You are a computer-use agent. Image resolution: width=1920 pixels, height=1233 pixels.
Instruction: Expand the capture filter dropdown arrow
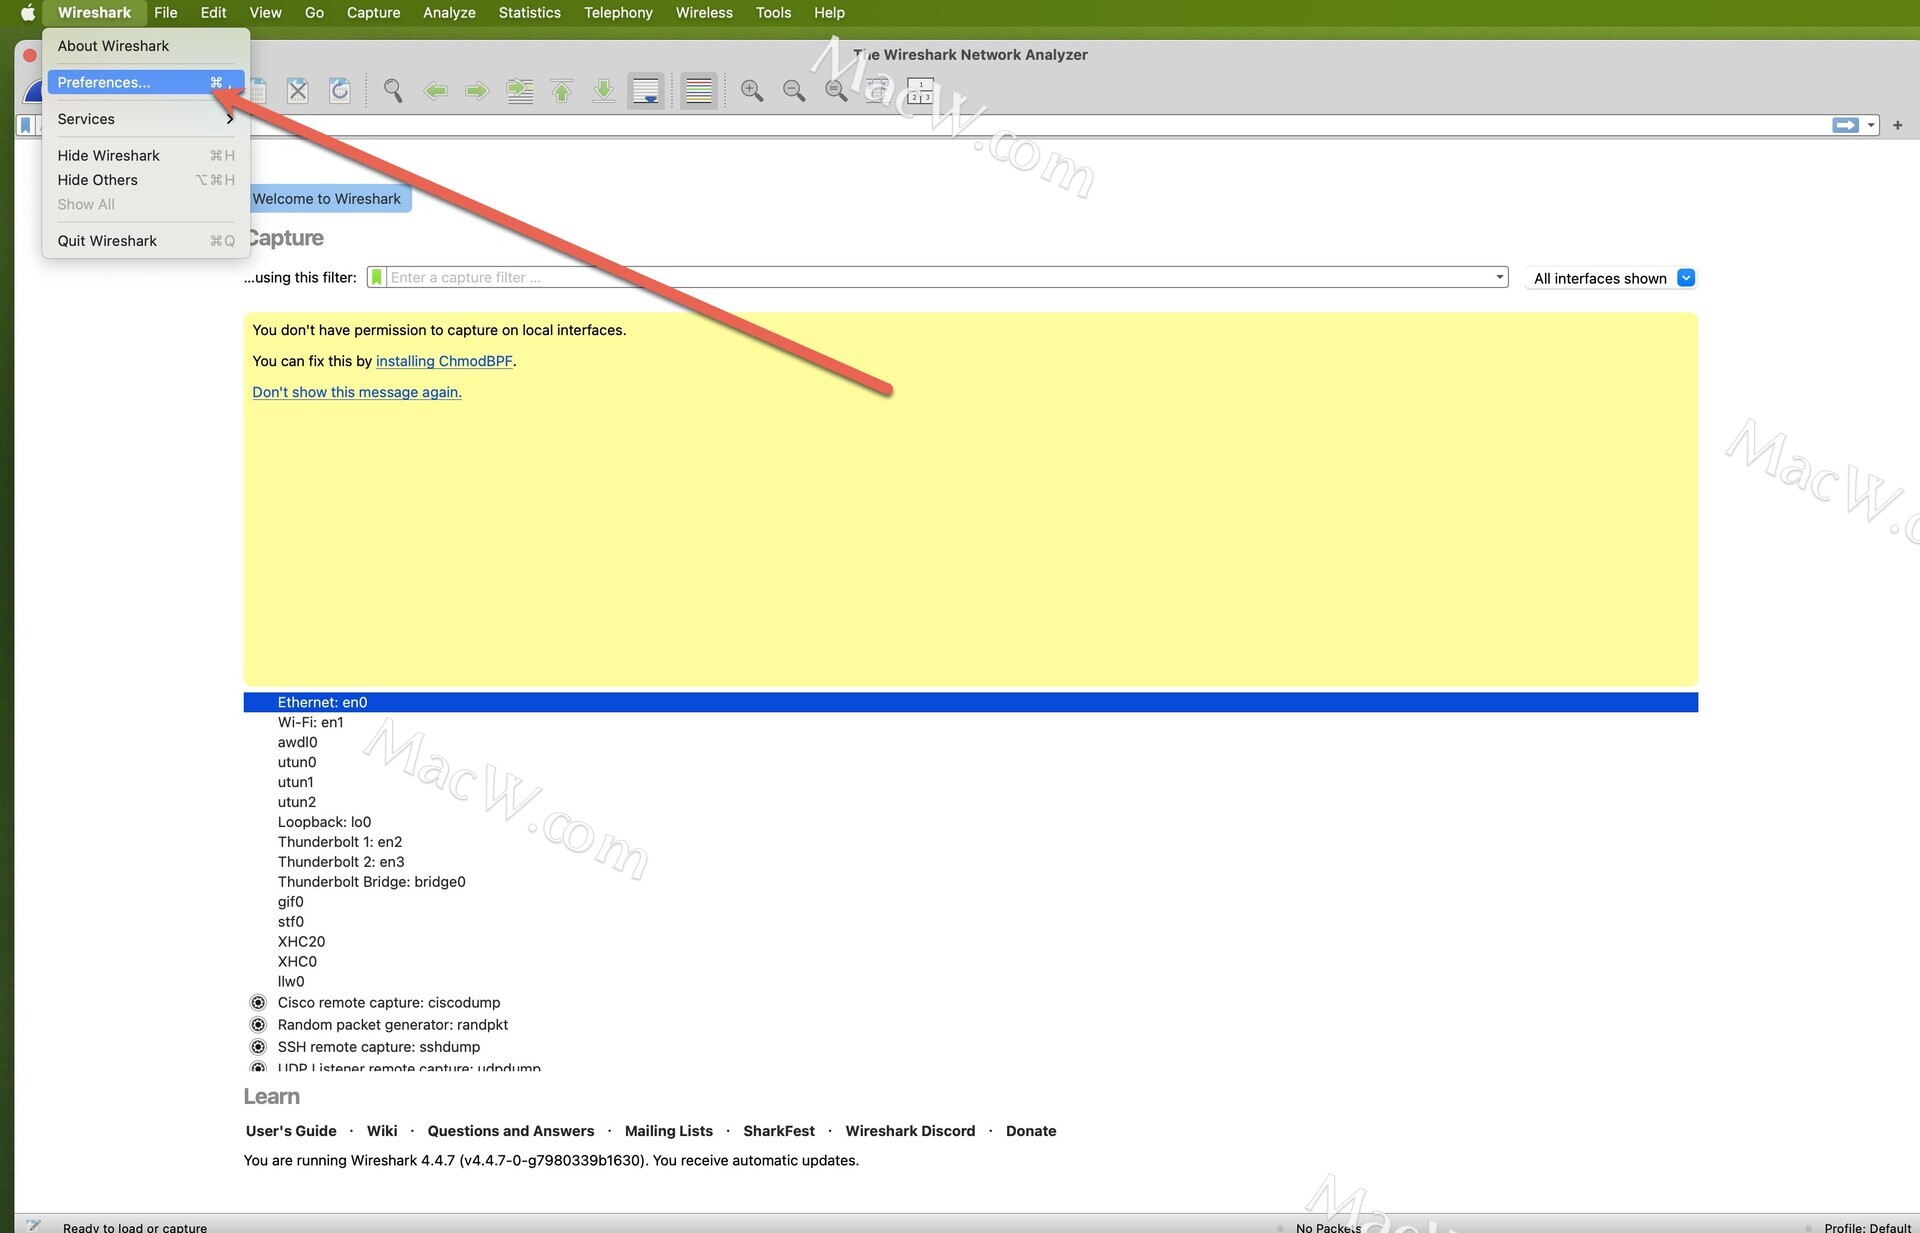(1499, 277)
